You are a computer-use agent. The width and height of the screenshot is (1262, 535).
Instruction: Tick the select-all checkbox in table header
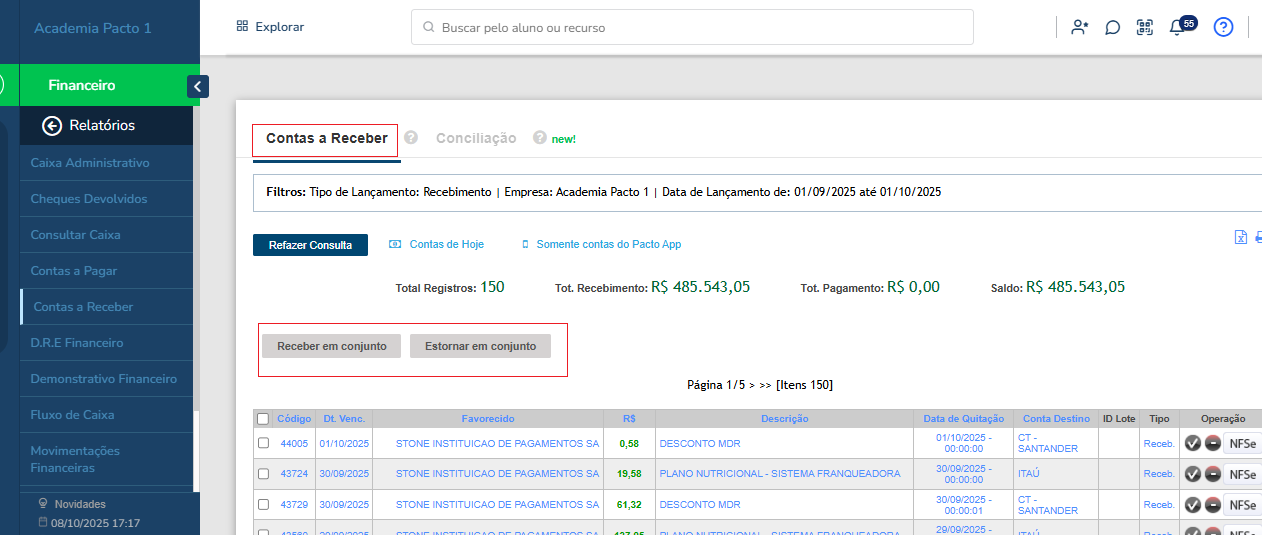coord(263,419)
